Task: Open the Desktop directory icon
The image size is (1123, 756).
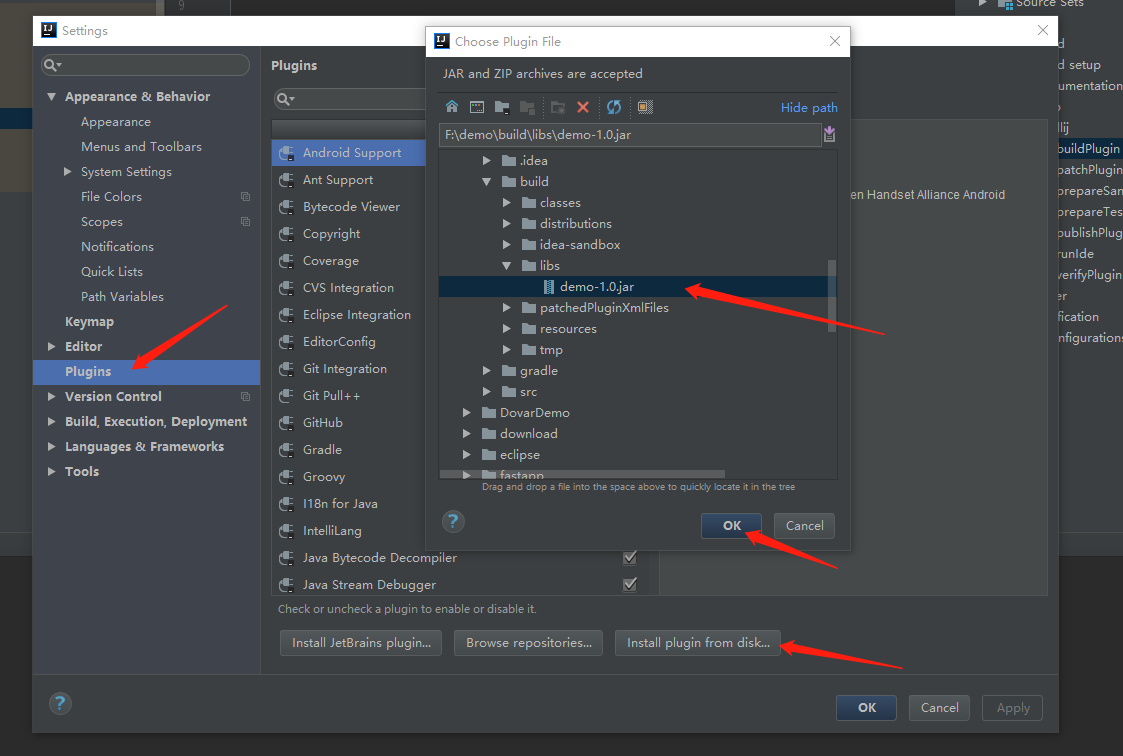Action: tap(477, 107)
